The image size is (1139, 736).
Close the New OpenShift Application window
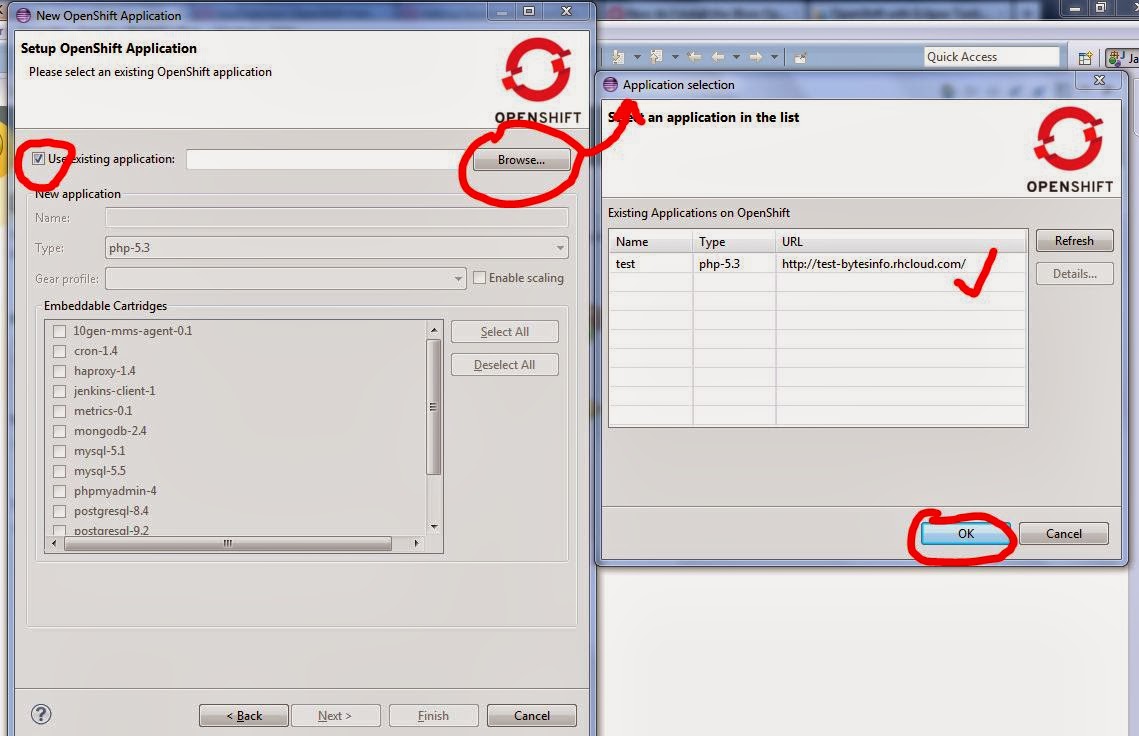[x=567, y=11]
